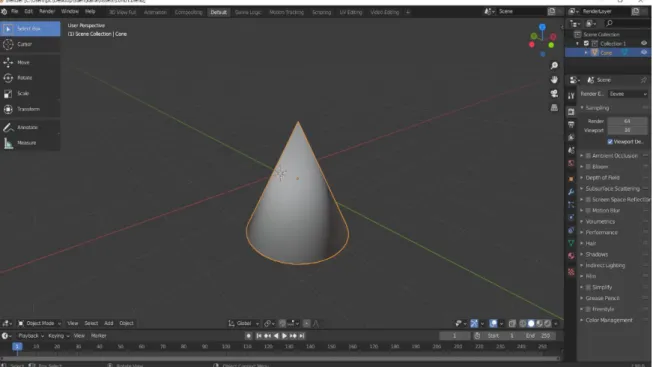Image resolution: width=653 pixels, height=367 pixels.
Task: Toggle camera view icon
Action: (x=554, y=94)
